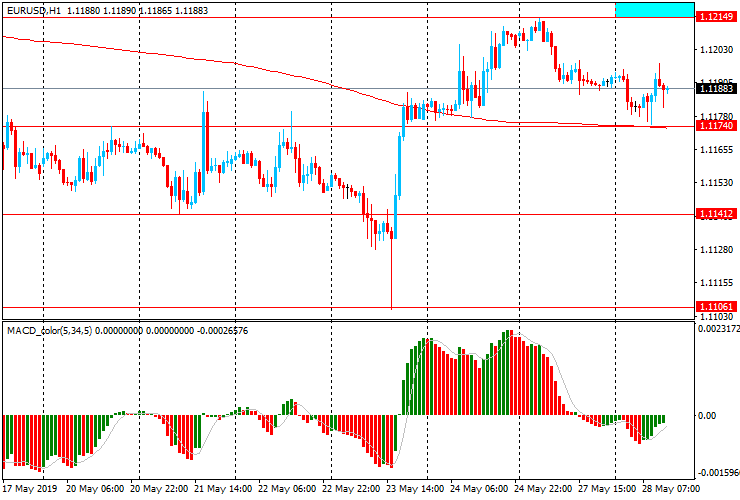Viewport: 740px width, 500px height.
Task: Click the 0.00 MACD zero level label
Action: [x=708, y=415]
